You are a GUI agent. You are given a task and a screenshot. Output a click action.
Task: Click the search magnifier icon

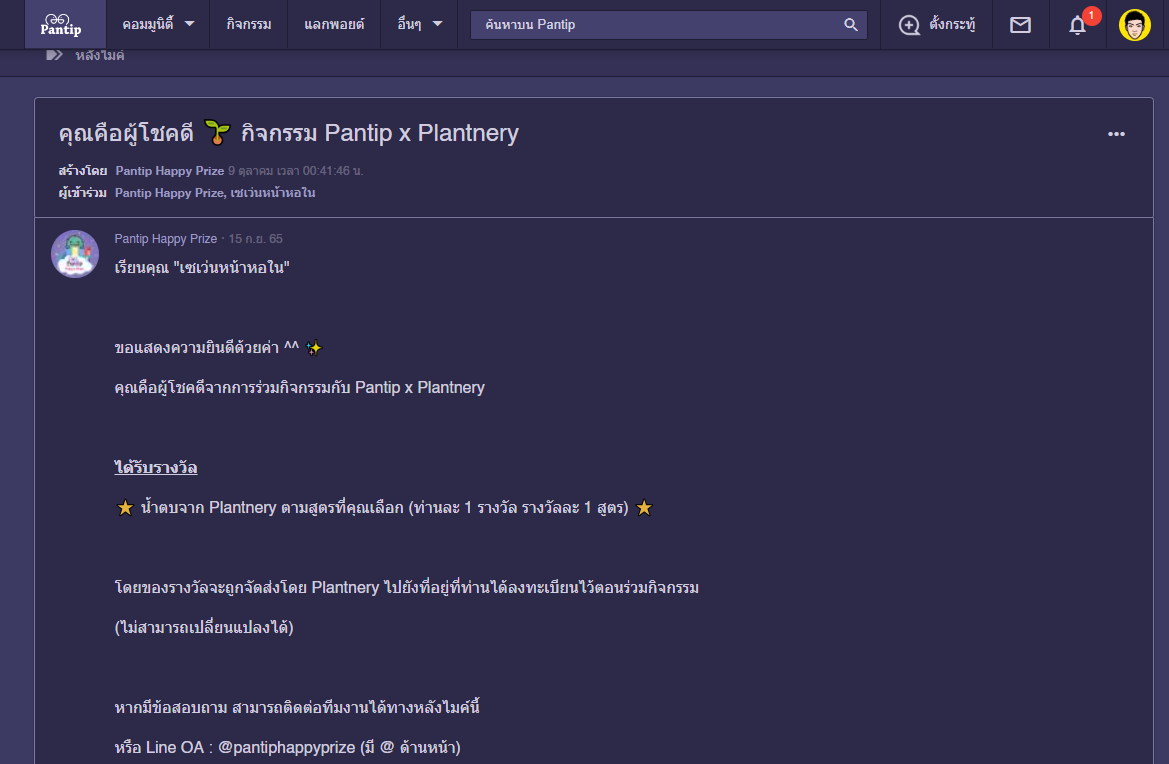[851, 25]
